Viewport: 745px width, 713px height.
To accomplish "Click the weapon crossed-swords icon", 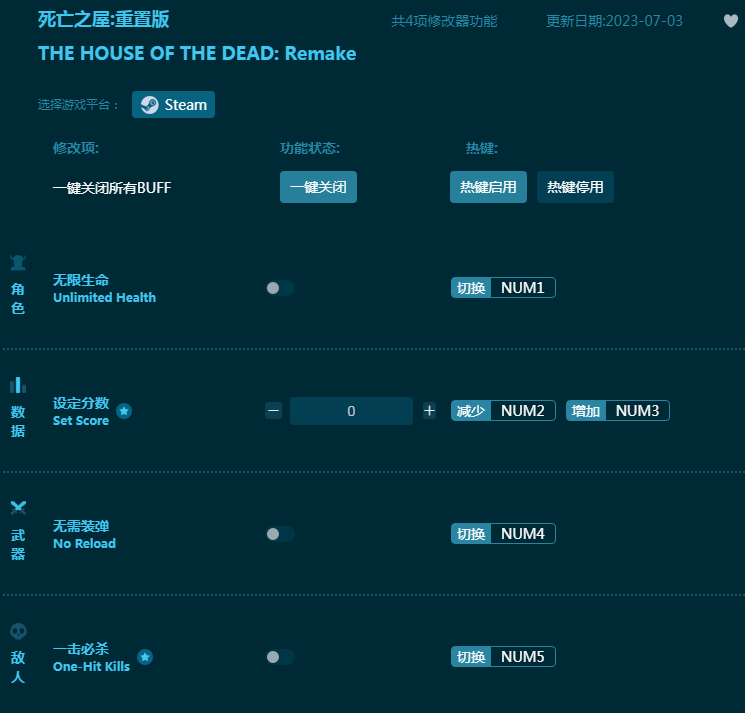I will tap(18, 508).
